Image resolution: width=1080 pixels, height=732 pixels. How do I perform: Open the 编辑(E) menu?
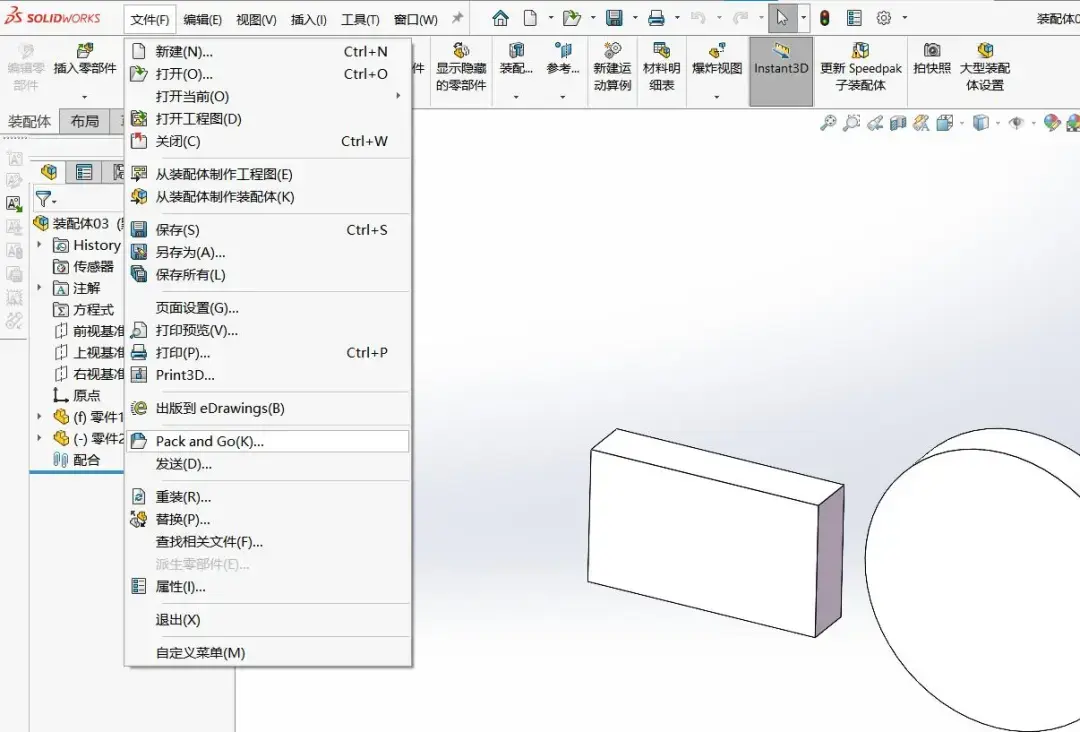202,19
